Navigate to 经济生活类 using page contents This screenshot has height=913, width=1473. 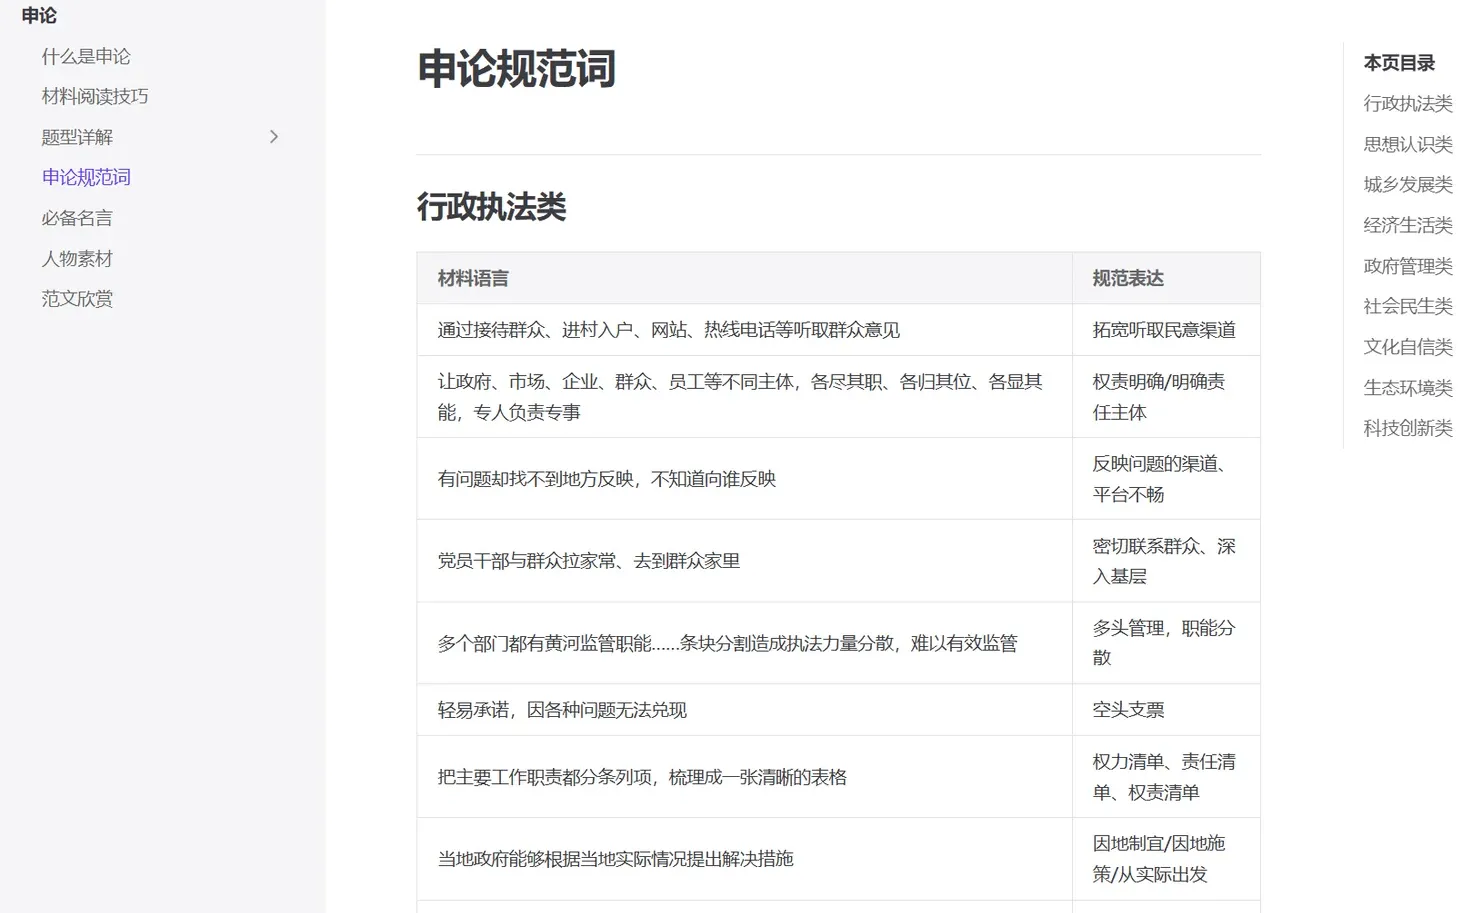[x=1407, y=225]
